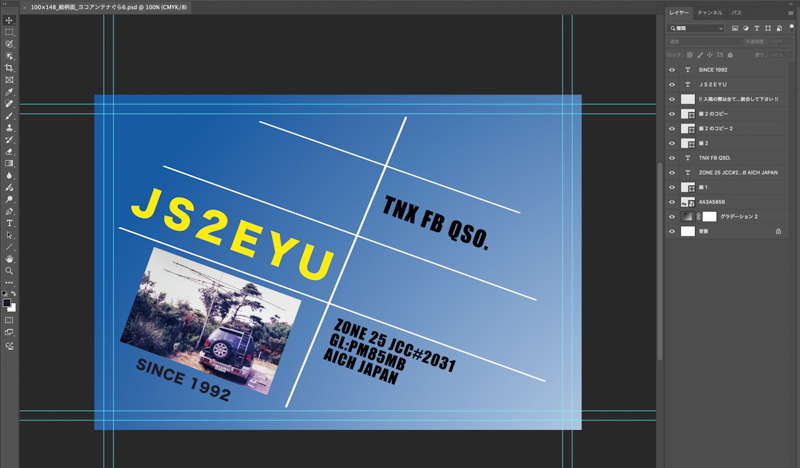Hide the SINCE 1992 text layer
This screenshot has height=468, width=800.
pyautogui.click(x=672, y=70)
